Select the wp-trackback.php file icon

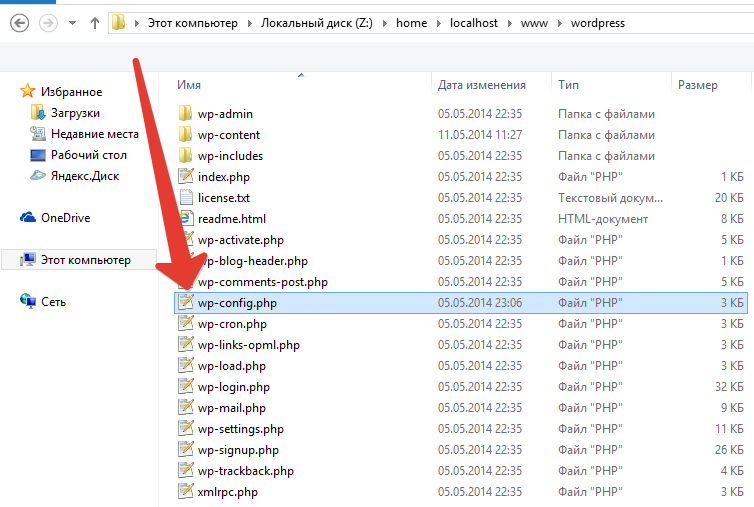pyautogui.click(x=186, y=470)
